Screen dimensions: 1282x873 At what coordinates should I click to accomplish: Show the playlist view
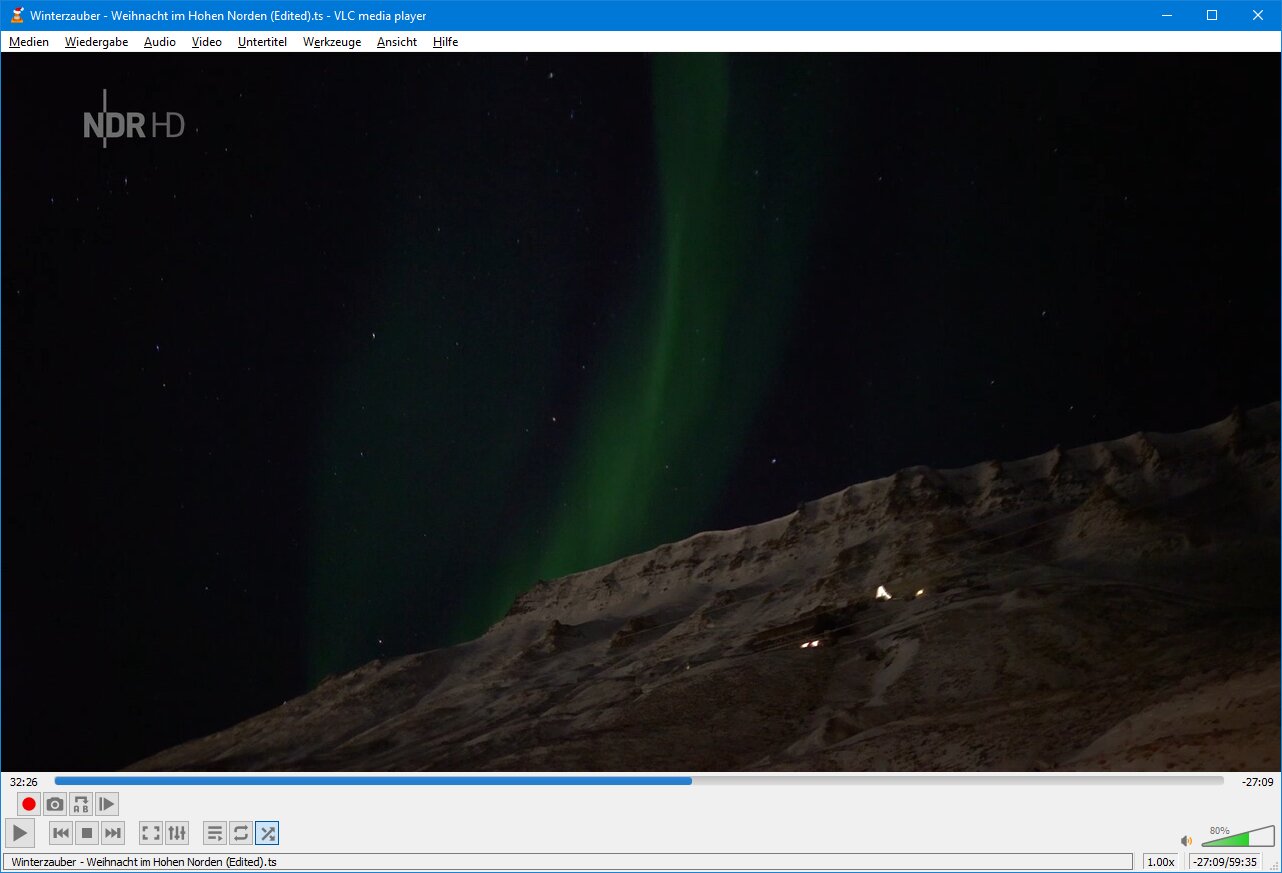pyautogui.click(x=215, y=833)
